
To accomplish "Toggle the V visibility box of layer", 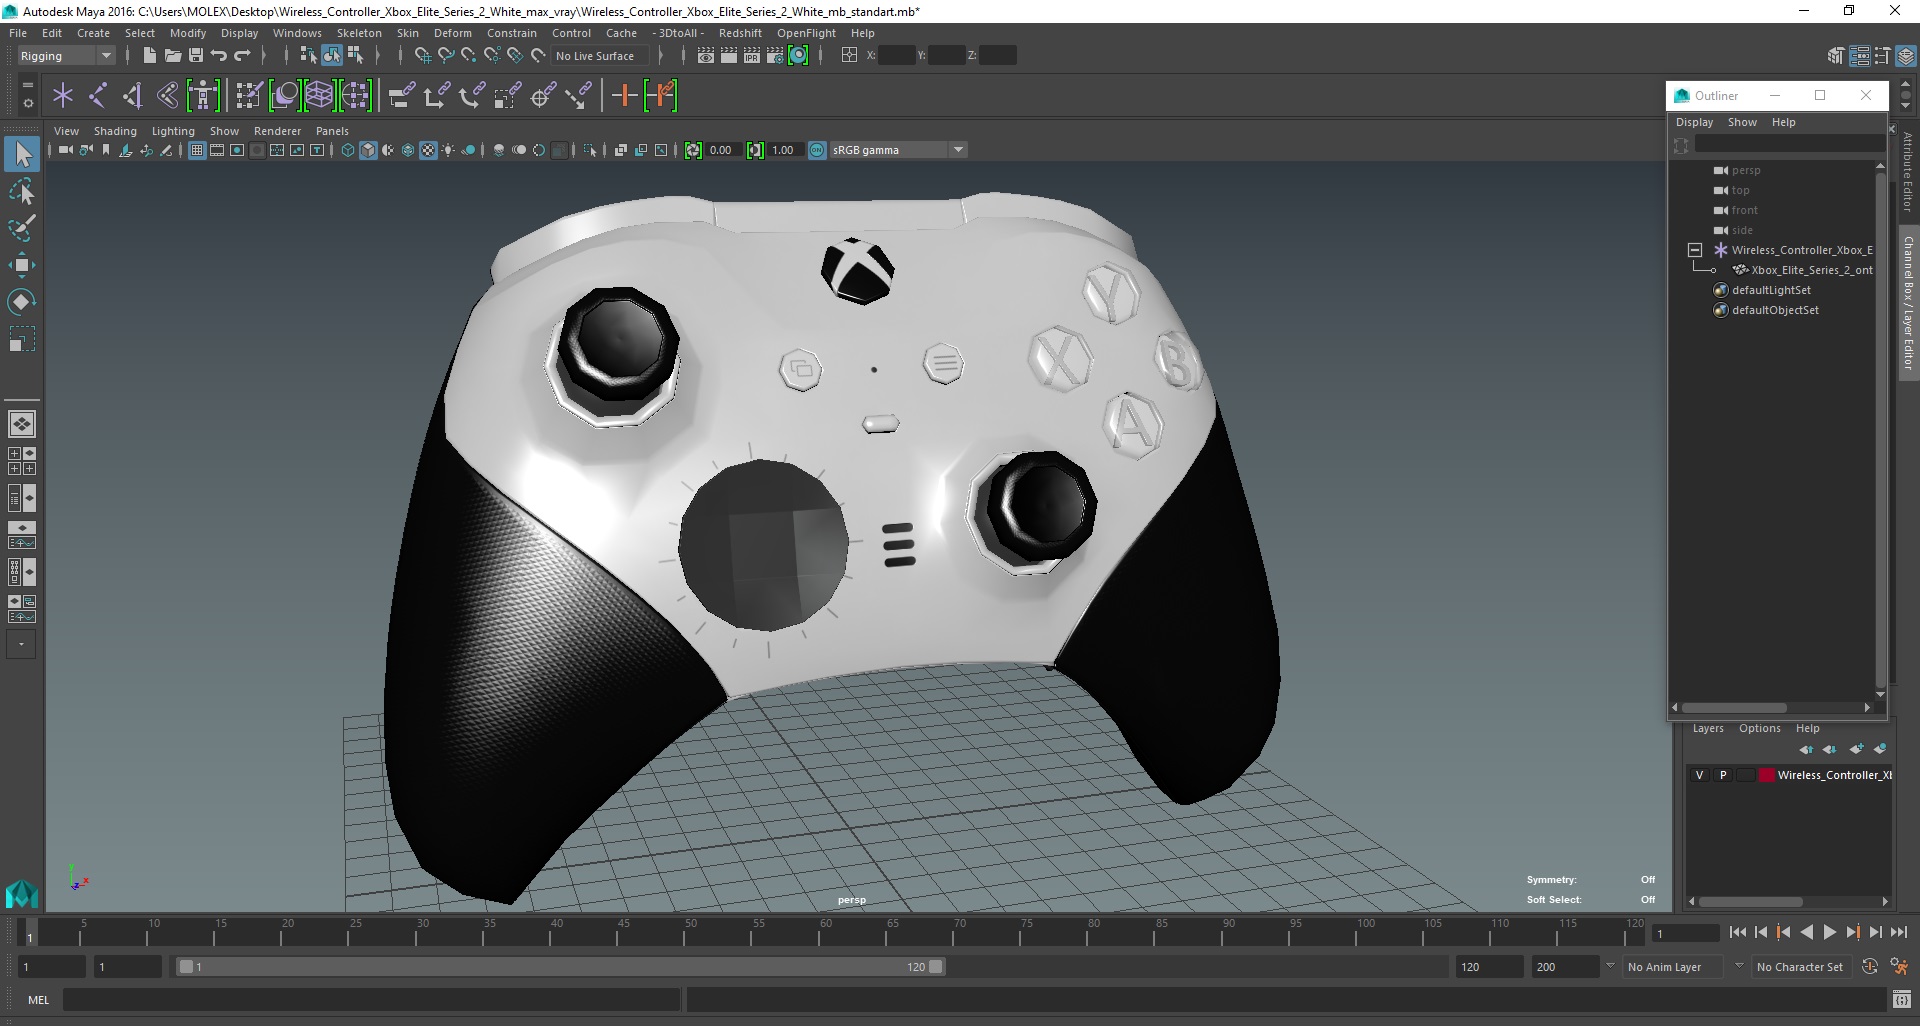I will tap(1699, 775).
